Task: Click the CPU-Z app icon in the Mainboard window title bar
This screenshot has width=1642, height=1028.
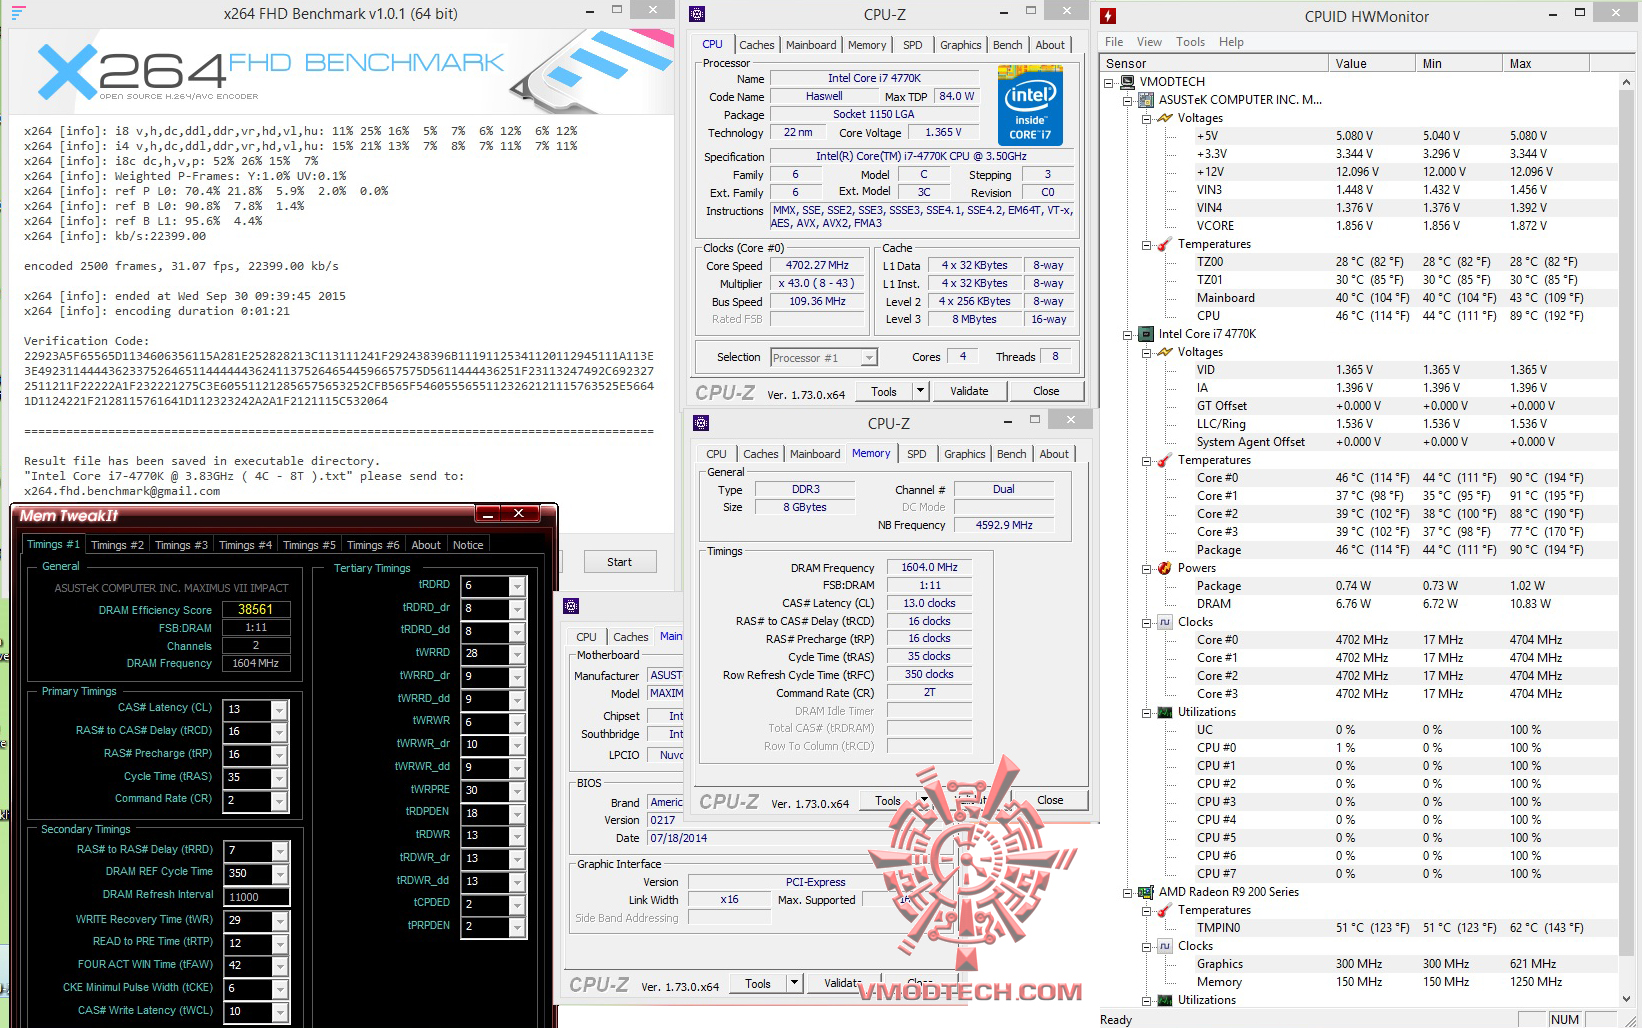Action: [571, 606]
